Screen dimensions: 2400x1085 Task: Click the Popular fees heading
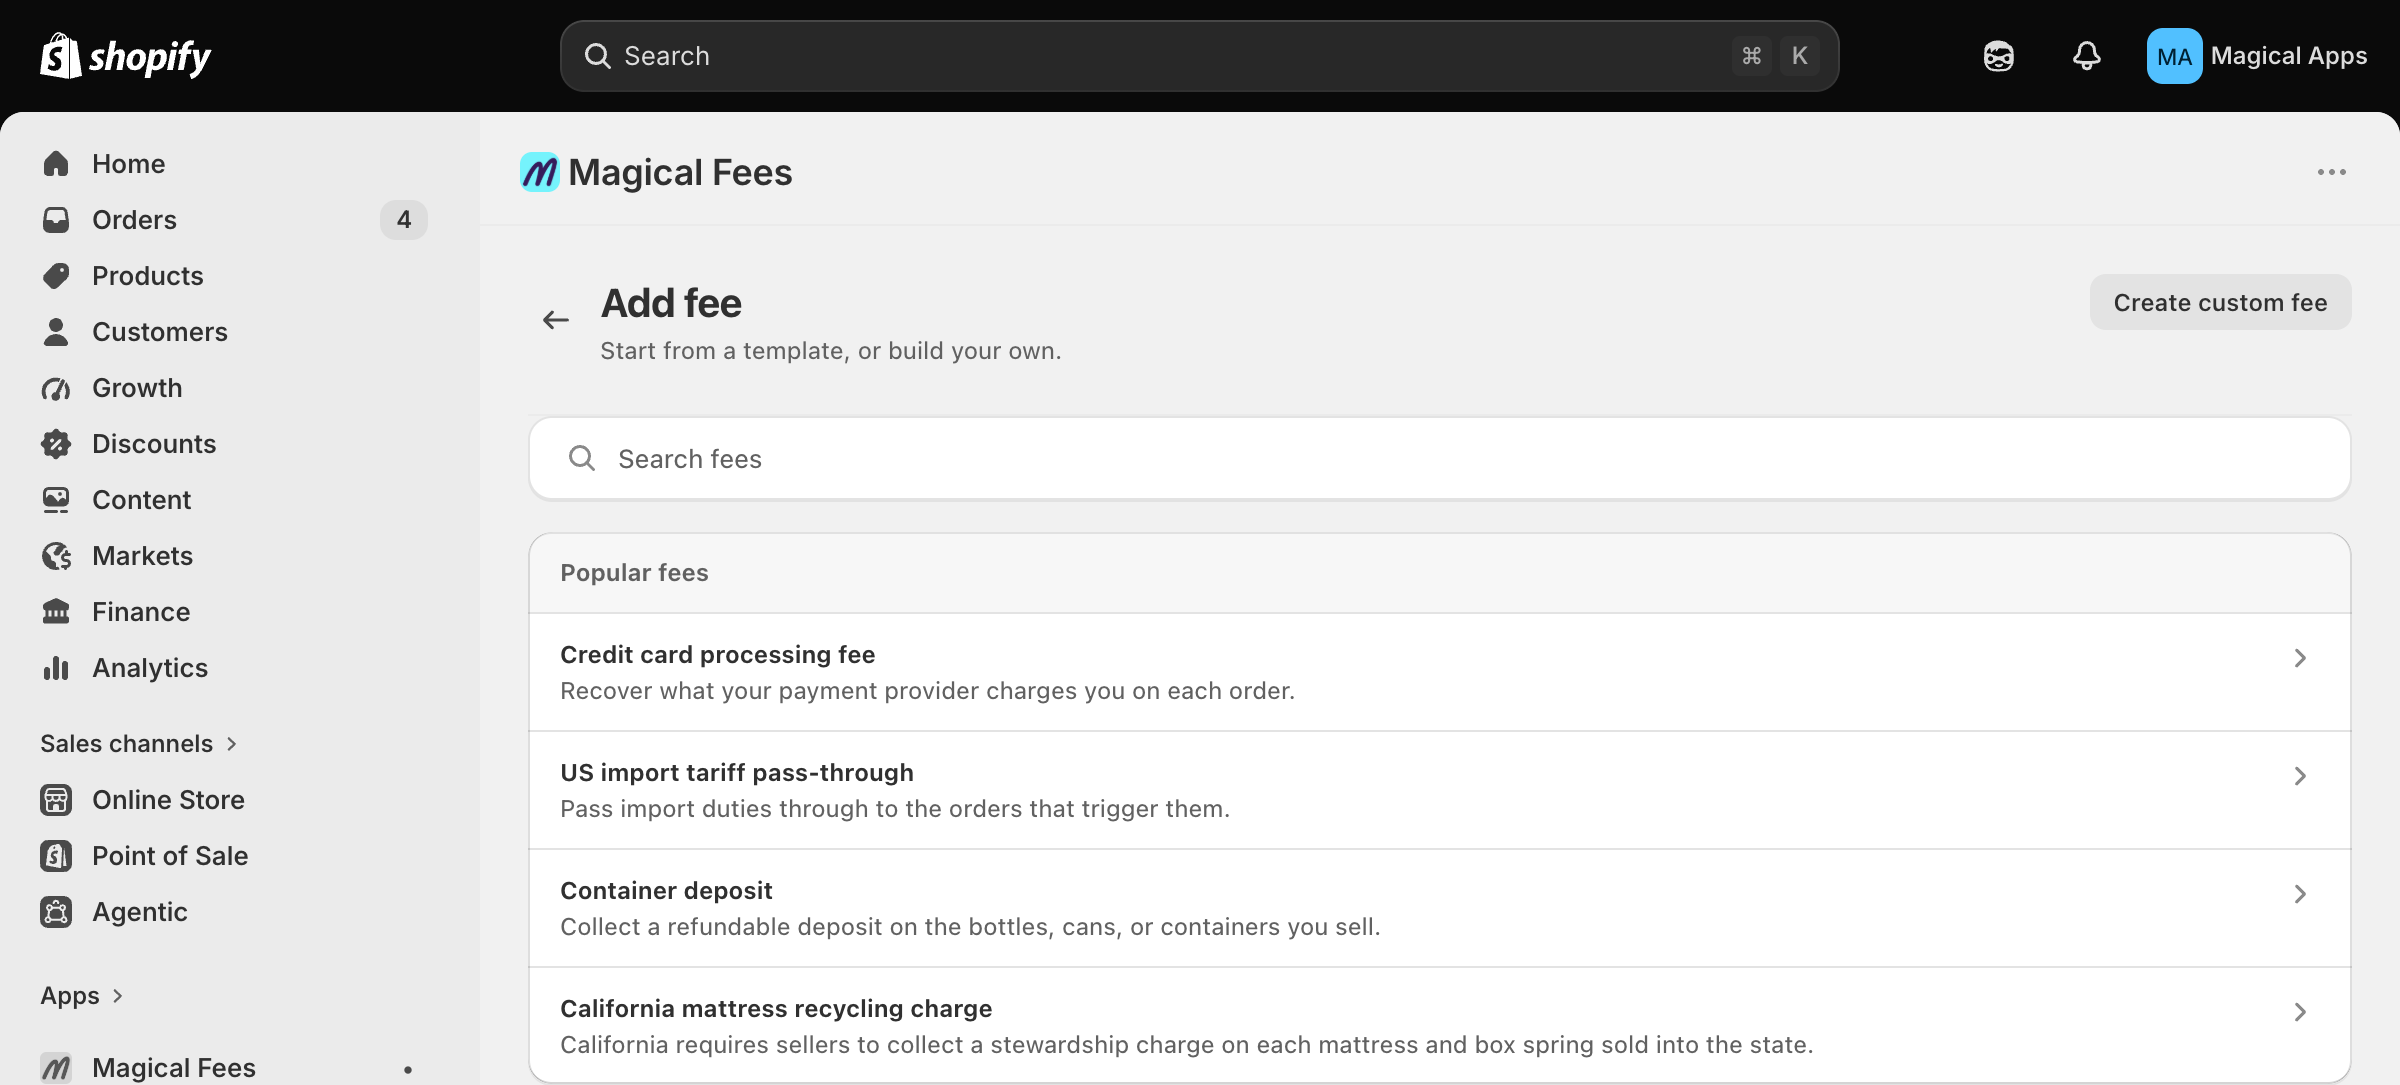pos(634,573)
